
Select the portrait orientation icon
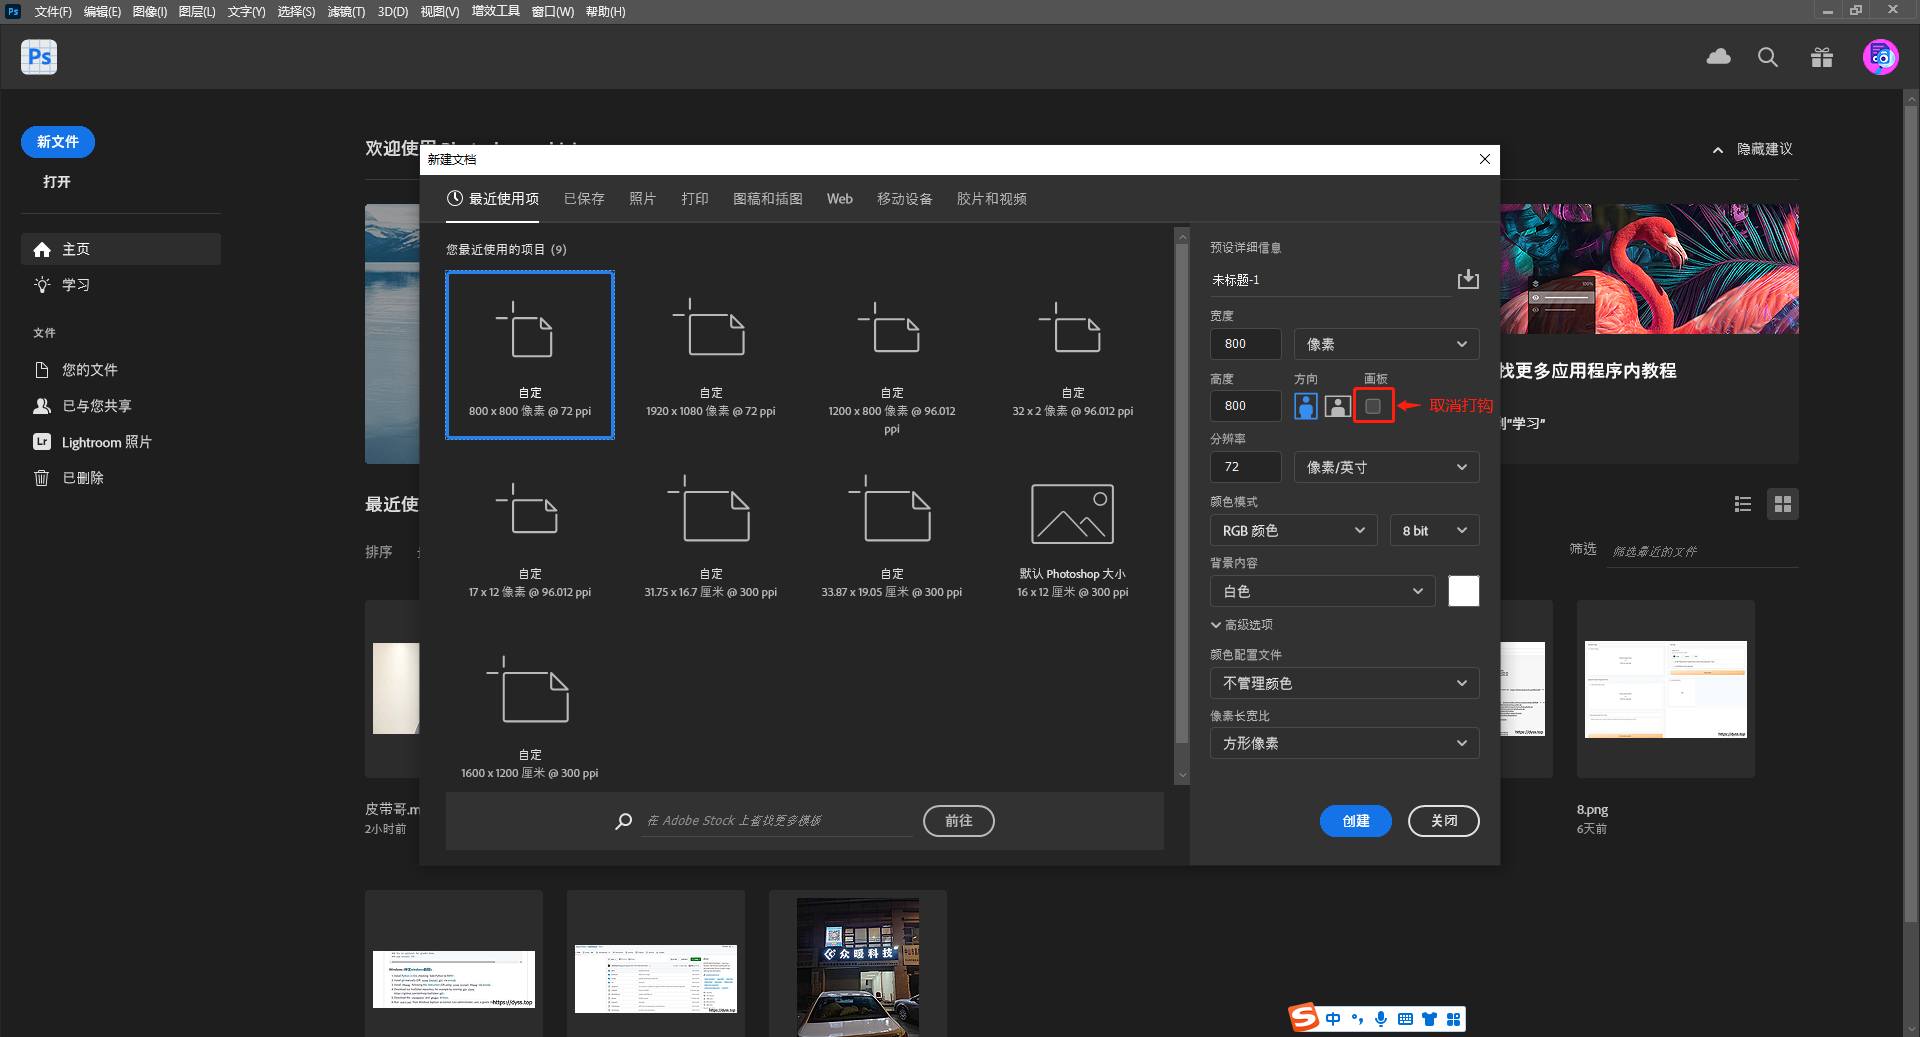point(1306,406)
